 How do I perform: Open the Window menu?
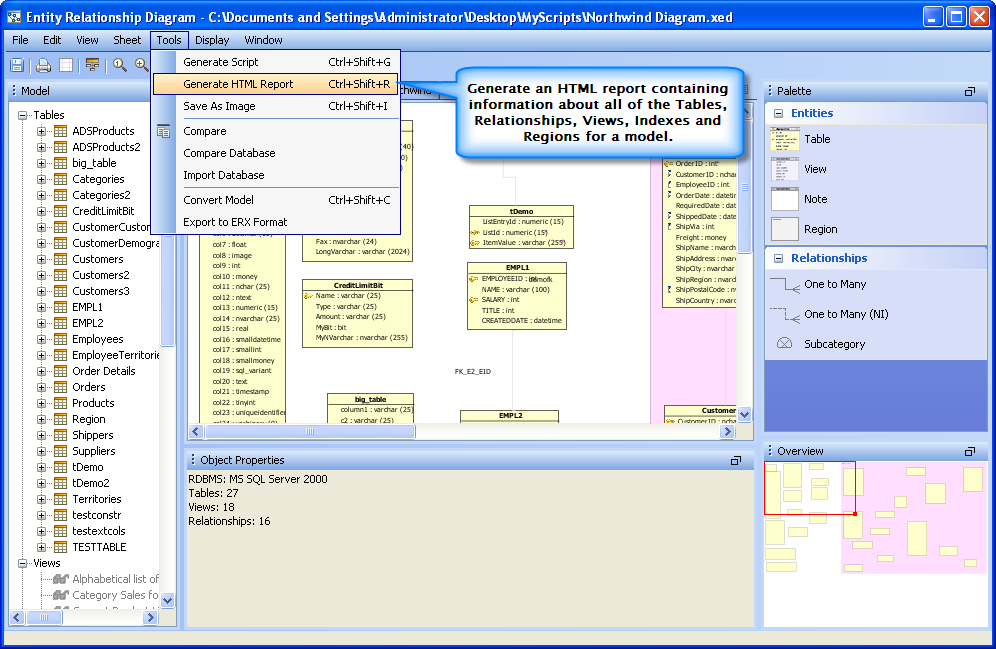[x=264, y=40]
